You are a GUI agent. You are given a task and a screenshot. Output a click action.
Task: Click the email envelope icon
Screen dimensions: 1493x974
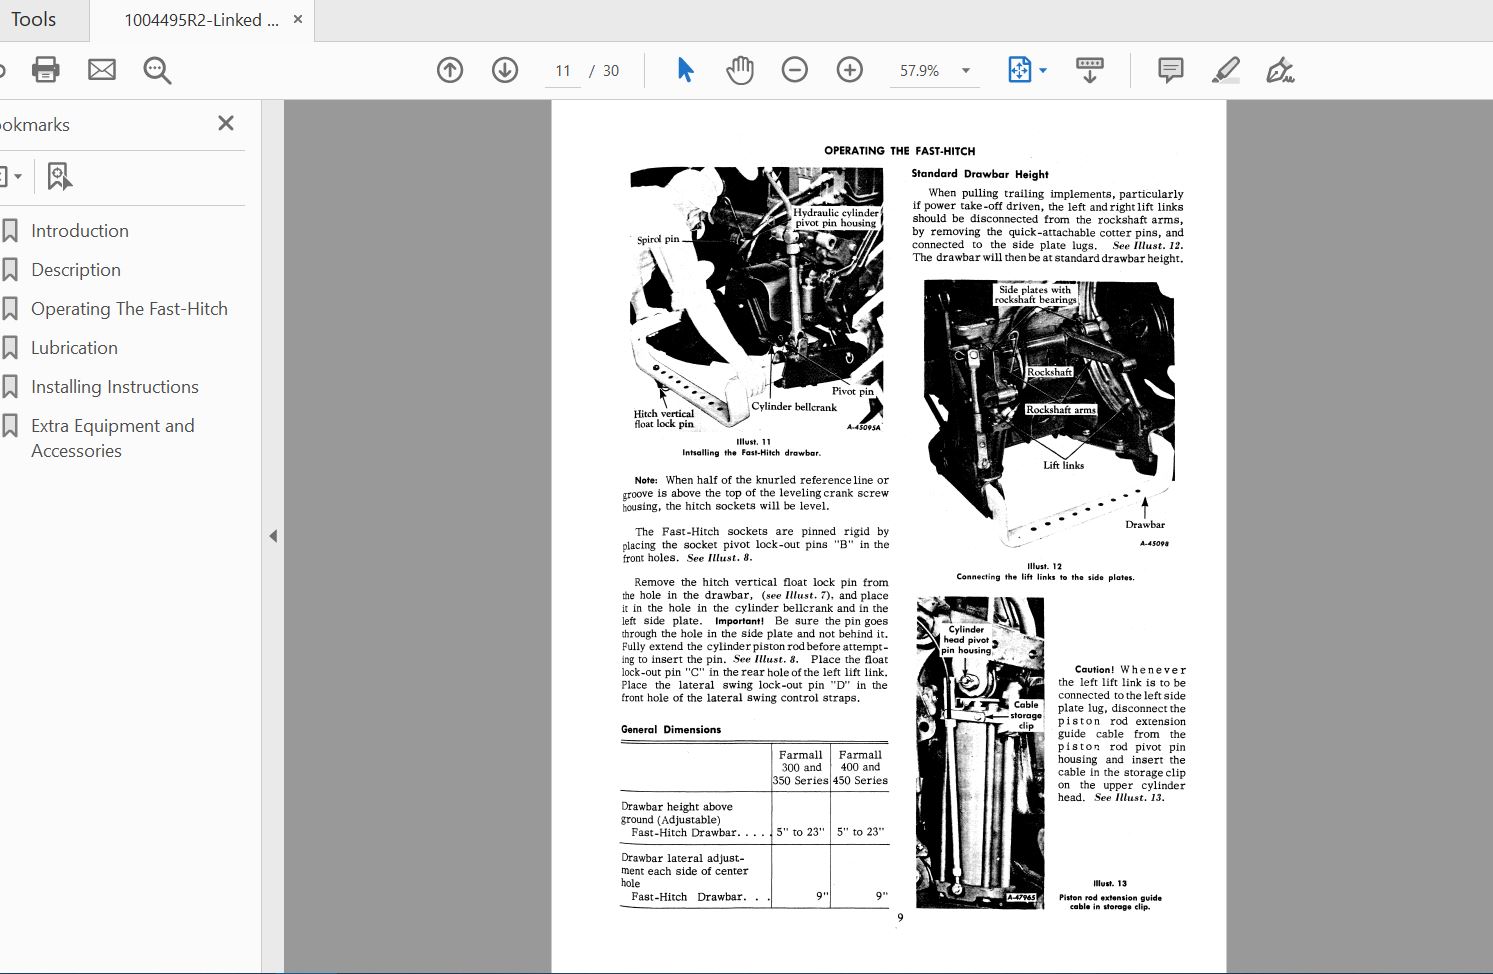102,70
